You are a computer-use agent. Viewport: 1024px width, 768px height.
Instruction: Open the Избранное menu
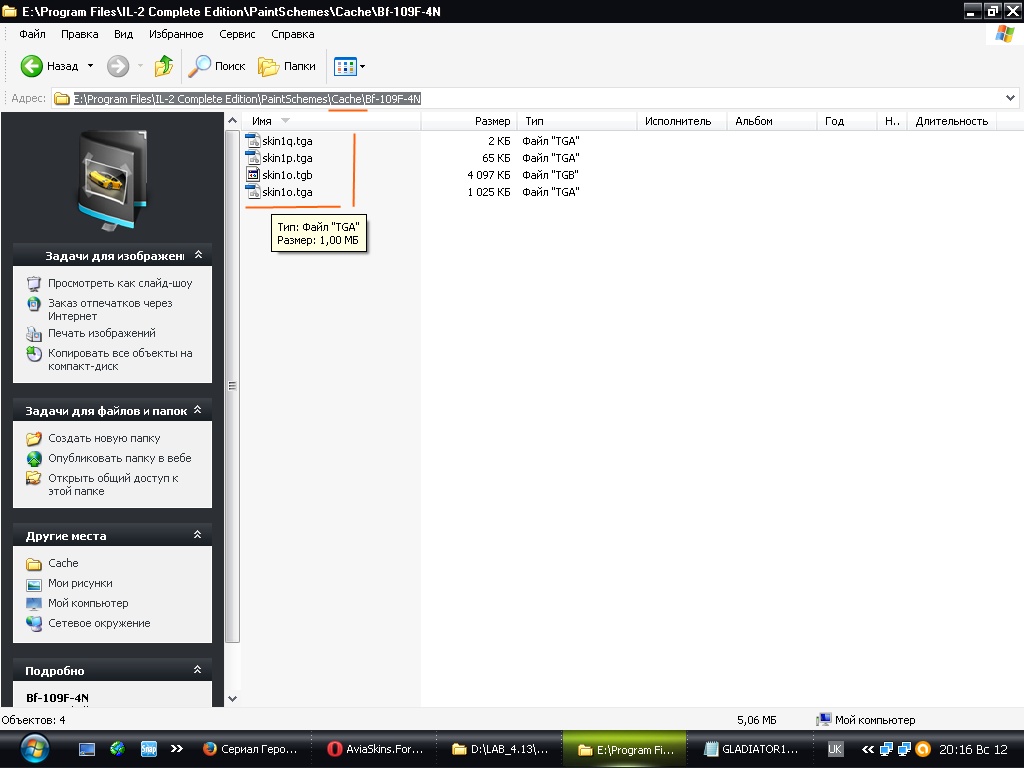tap(176, 34)
